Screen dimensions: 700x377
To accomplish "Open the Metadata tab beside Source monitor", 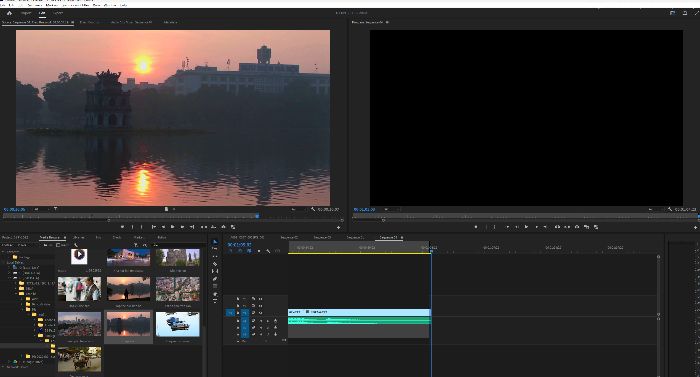I will [170, 22].
